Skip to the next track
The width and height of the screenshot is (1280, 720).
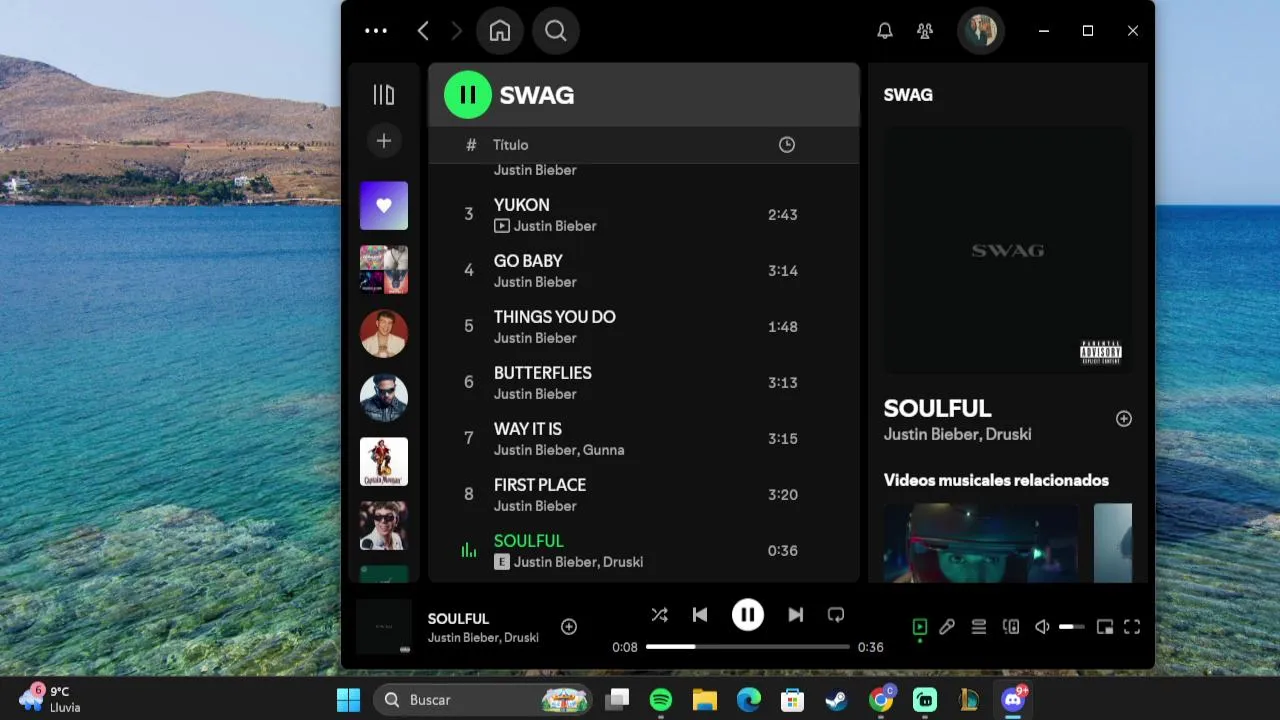[x=796, y=615]
